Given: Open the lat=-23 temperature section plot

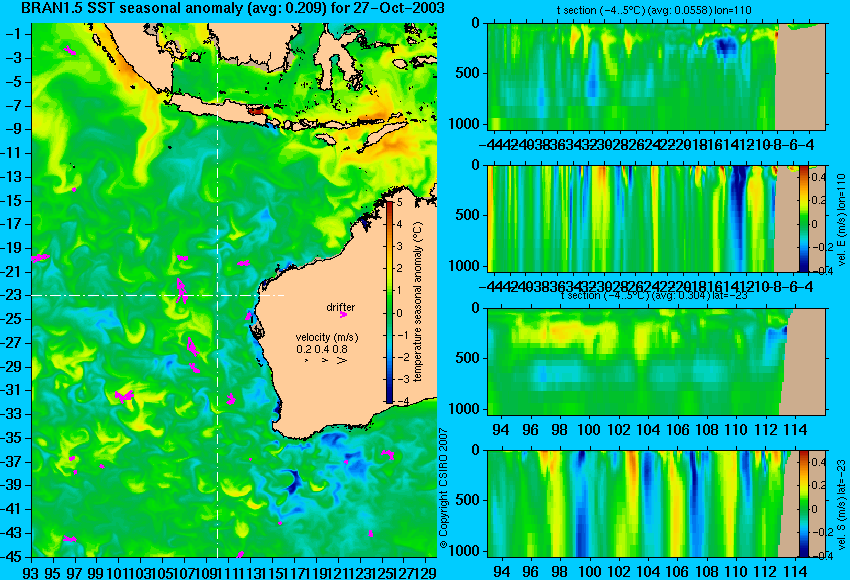Looking at the screenshot, I should pos(656,362).
